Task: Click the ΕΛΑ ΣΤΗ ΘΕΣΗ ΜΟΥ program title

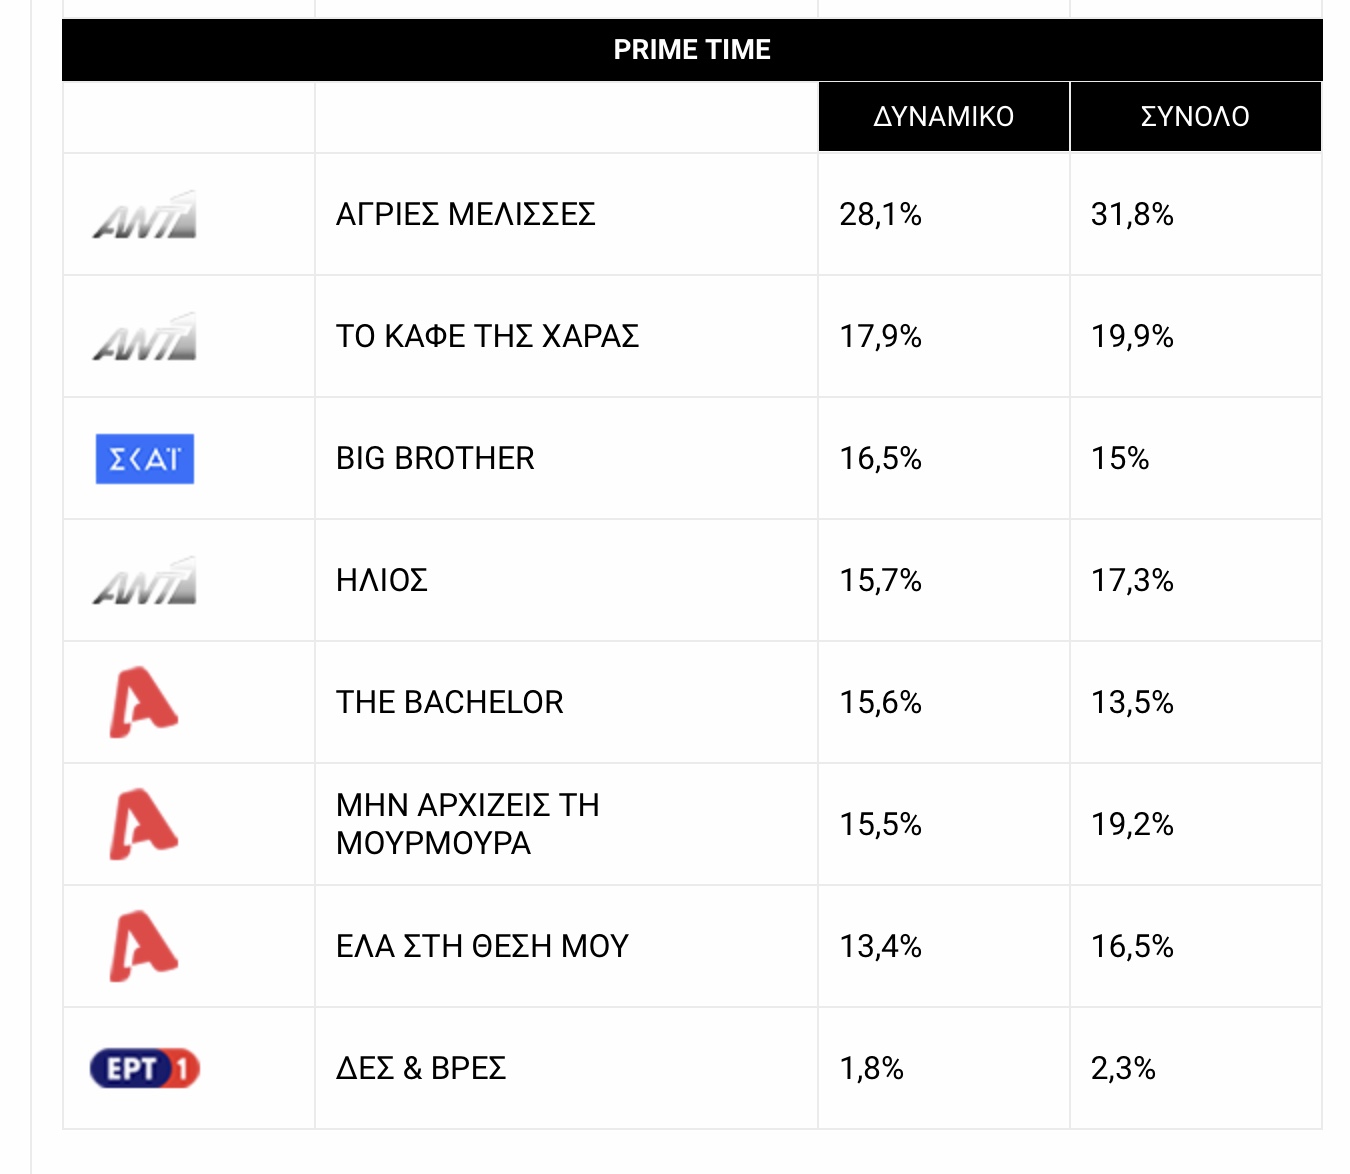Action: (482, 947)
